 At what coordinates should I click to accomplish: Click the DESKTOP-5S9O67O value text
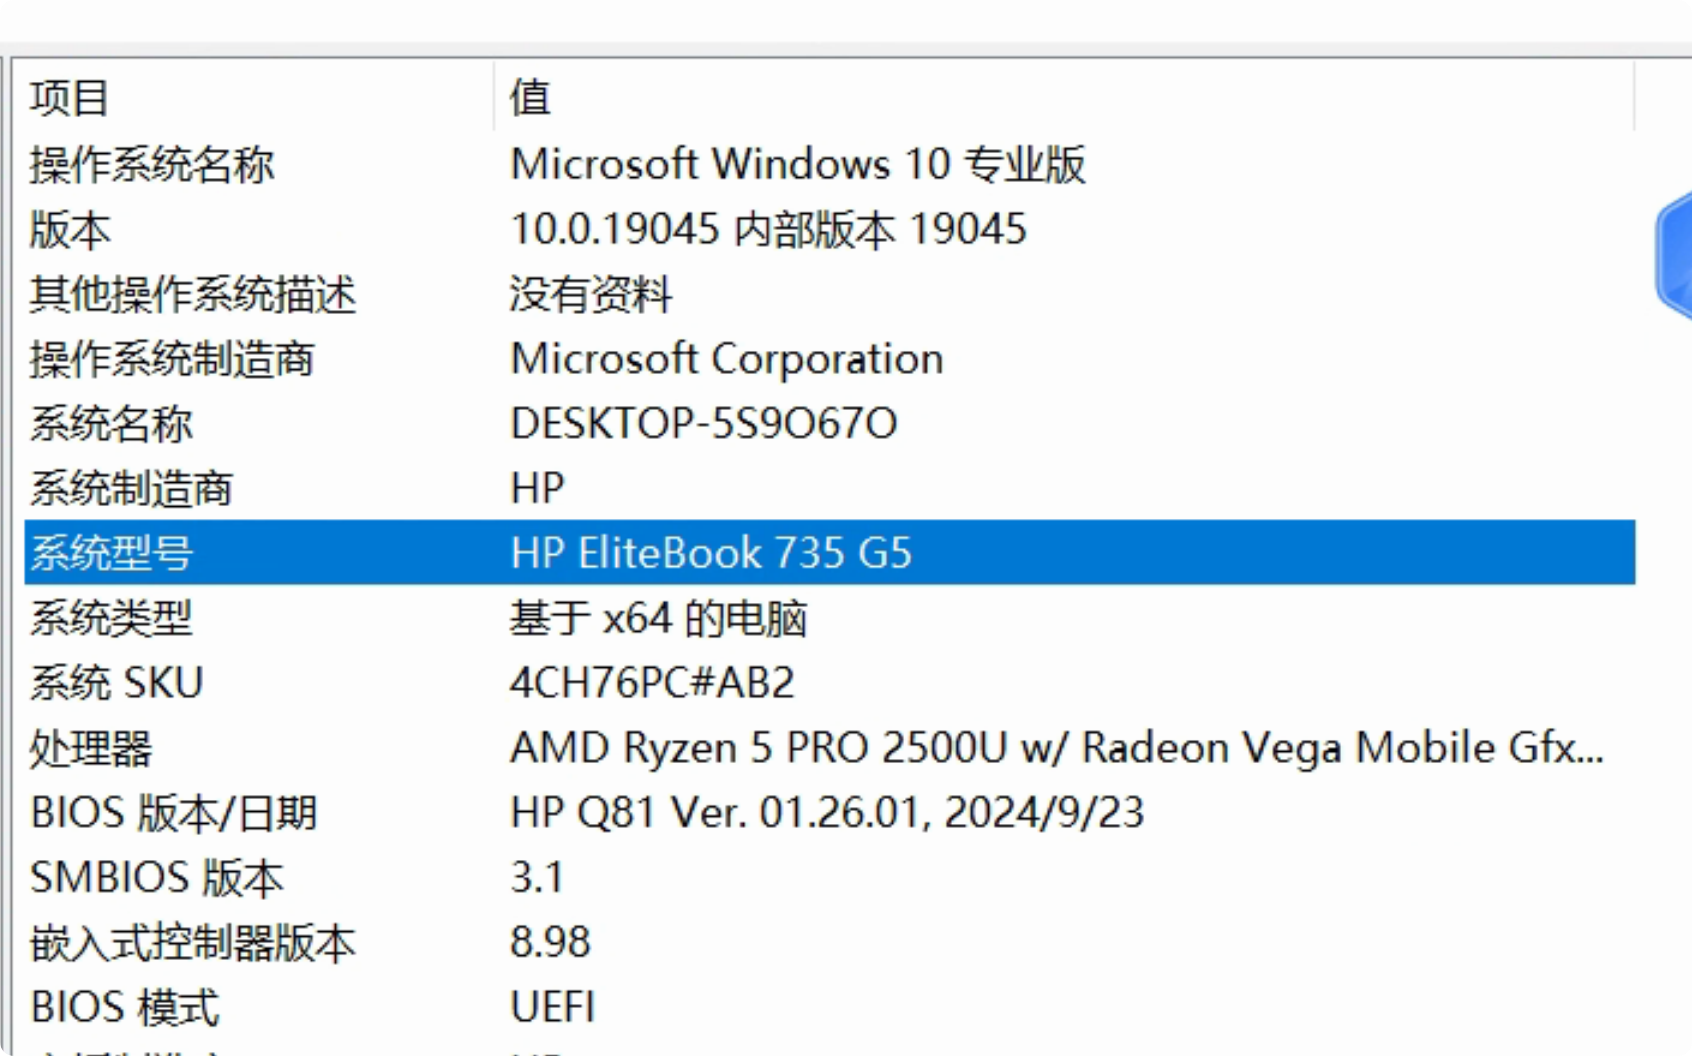click(704, 424)
